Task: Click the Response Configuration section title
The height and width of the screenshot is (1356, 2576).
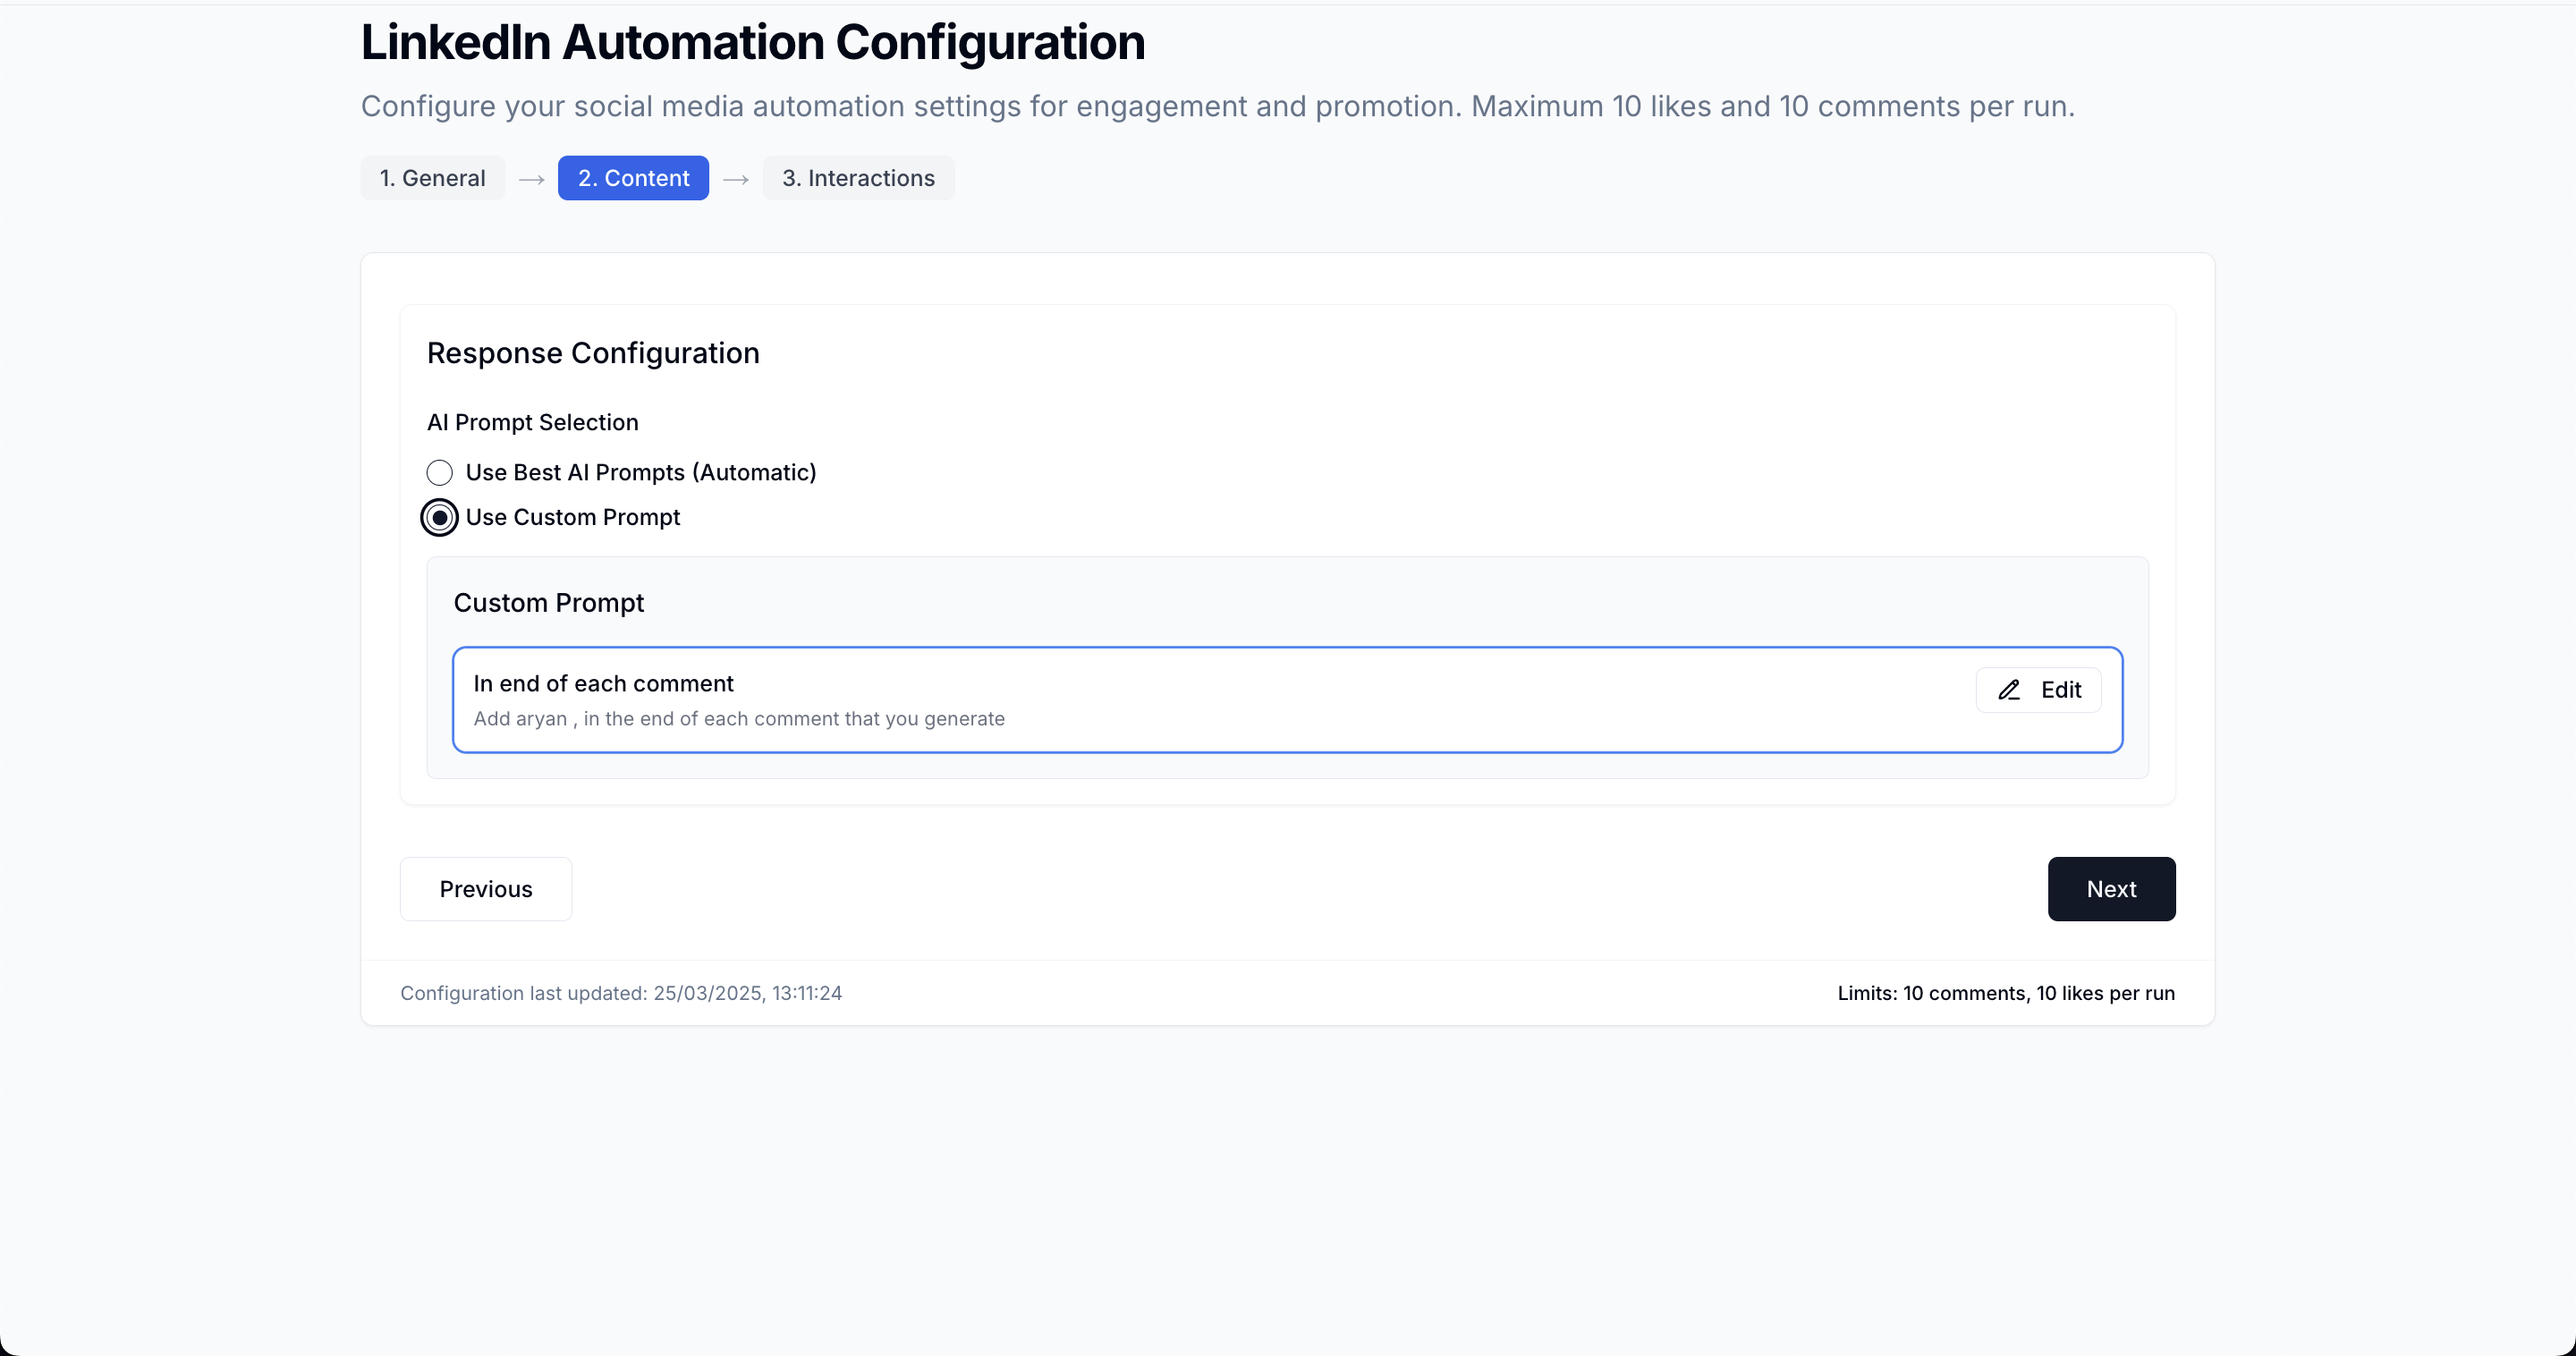Action: 593,353
